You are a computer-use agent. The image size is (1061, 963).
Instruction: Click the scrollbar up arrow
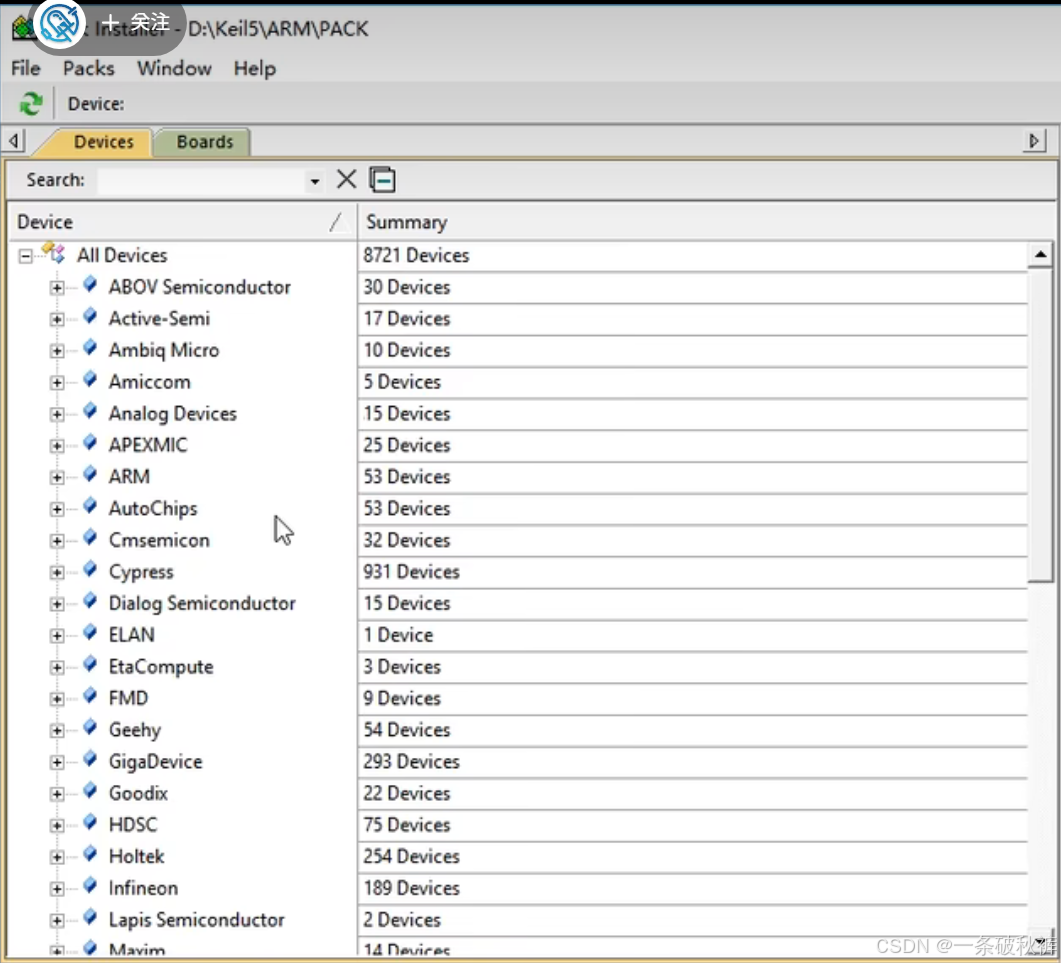point(1040,255)
